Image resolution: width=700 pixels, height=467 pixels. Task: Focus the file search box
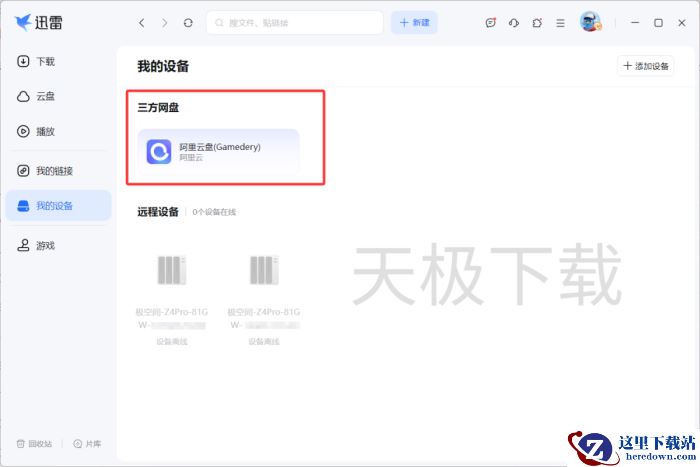click(295, 23)
